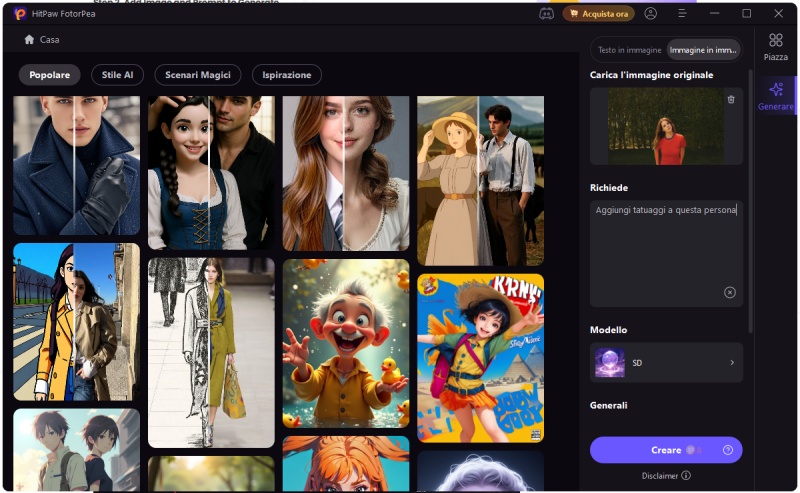Image resolution: width=800 pixels, height=493 pixels.
Task: Click the Acquista ora button
Action: [x=599, y=14]
